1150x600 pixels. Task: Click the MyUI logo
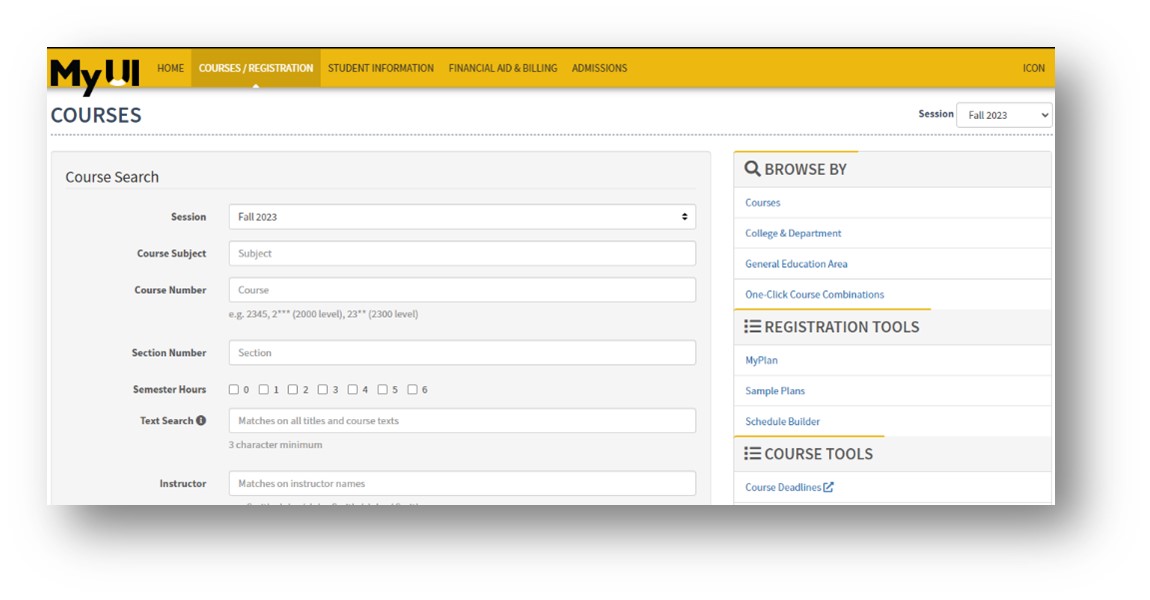[95, 73]
